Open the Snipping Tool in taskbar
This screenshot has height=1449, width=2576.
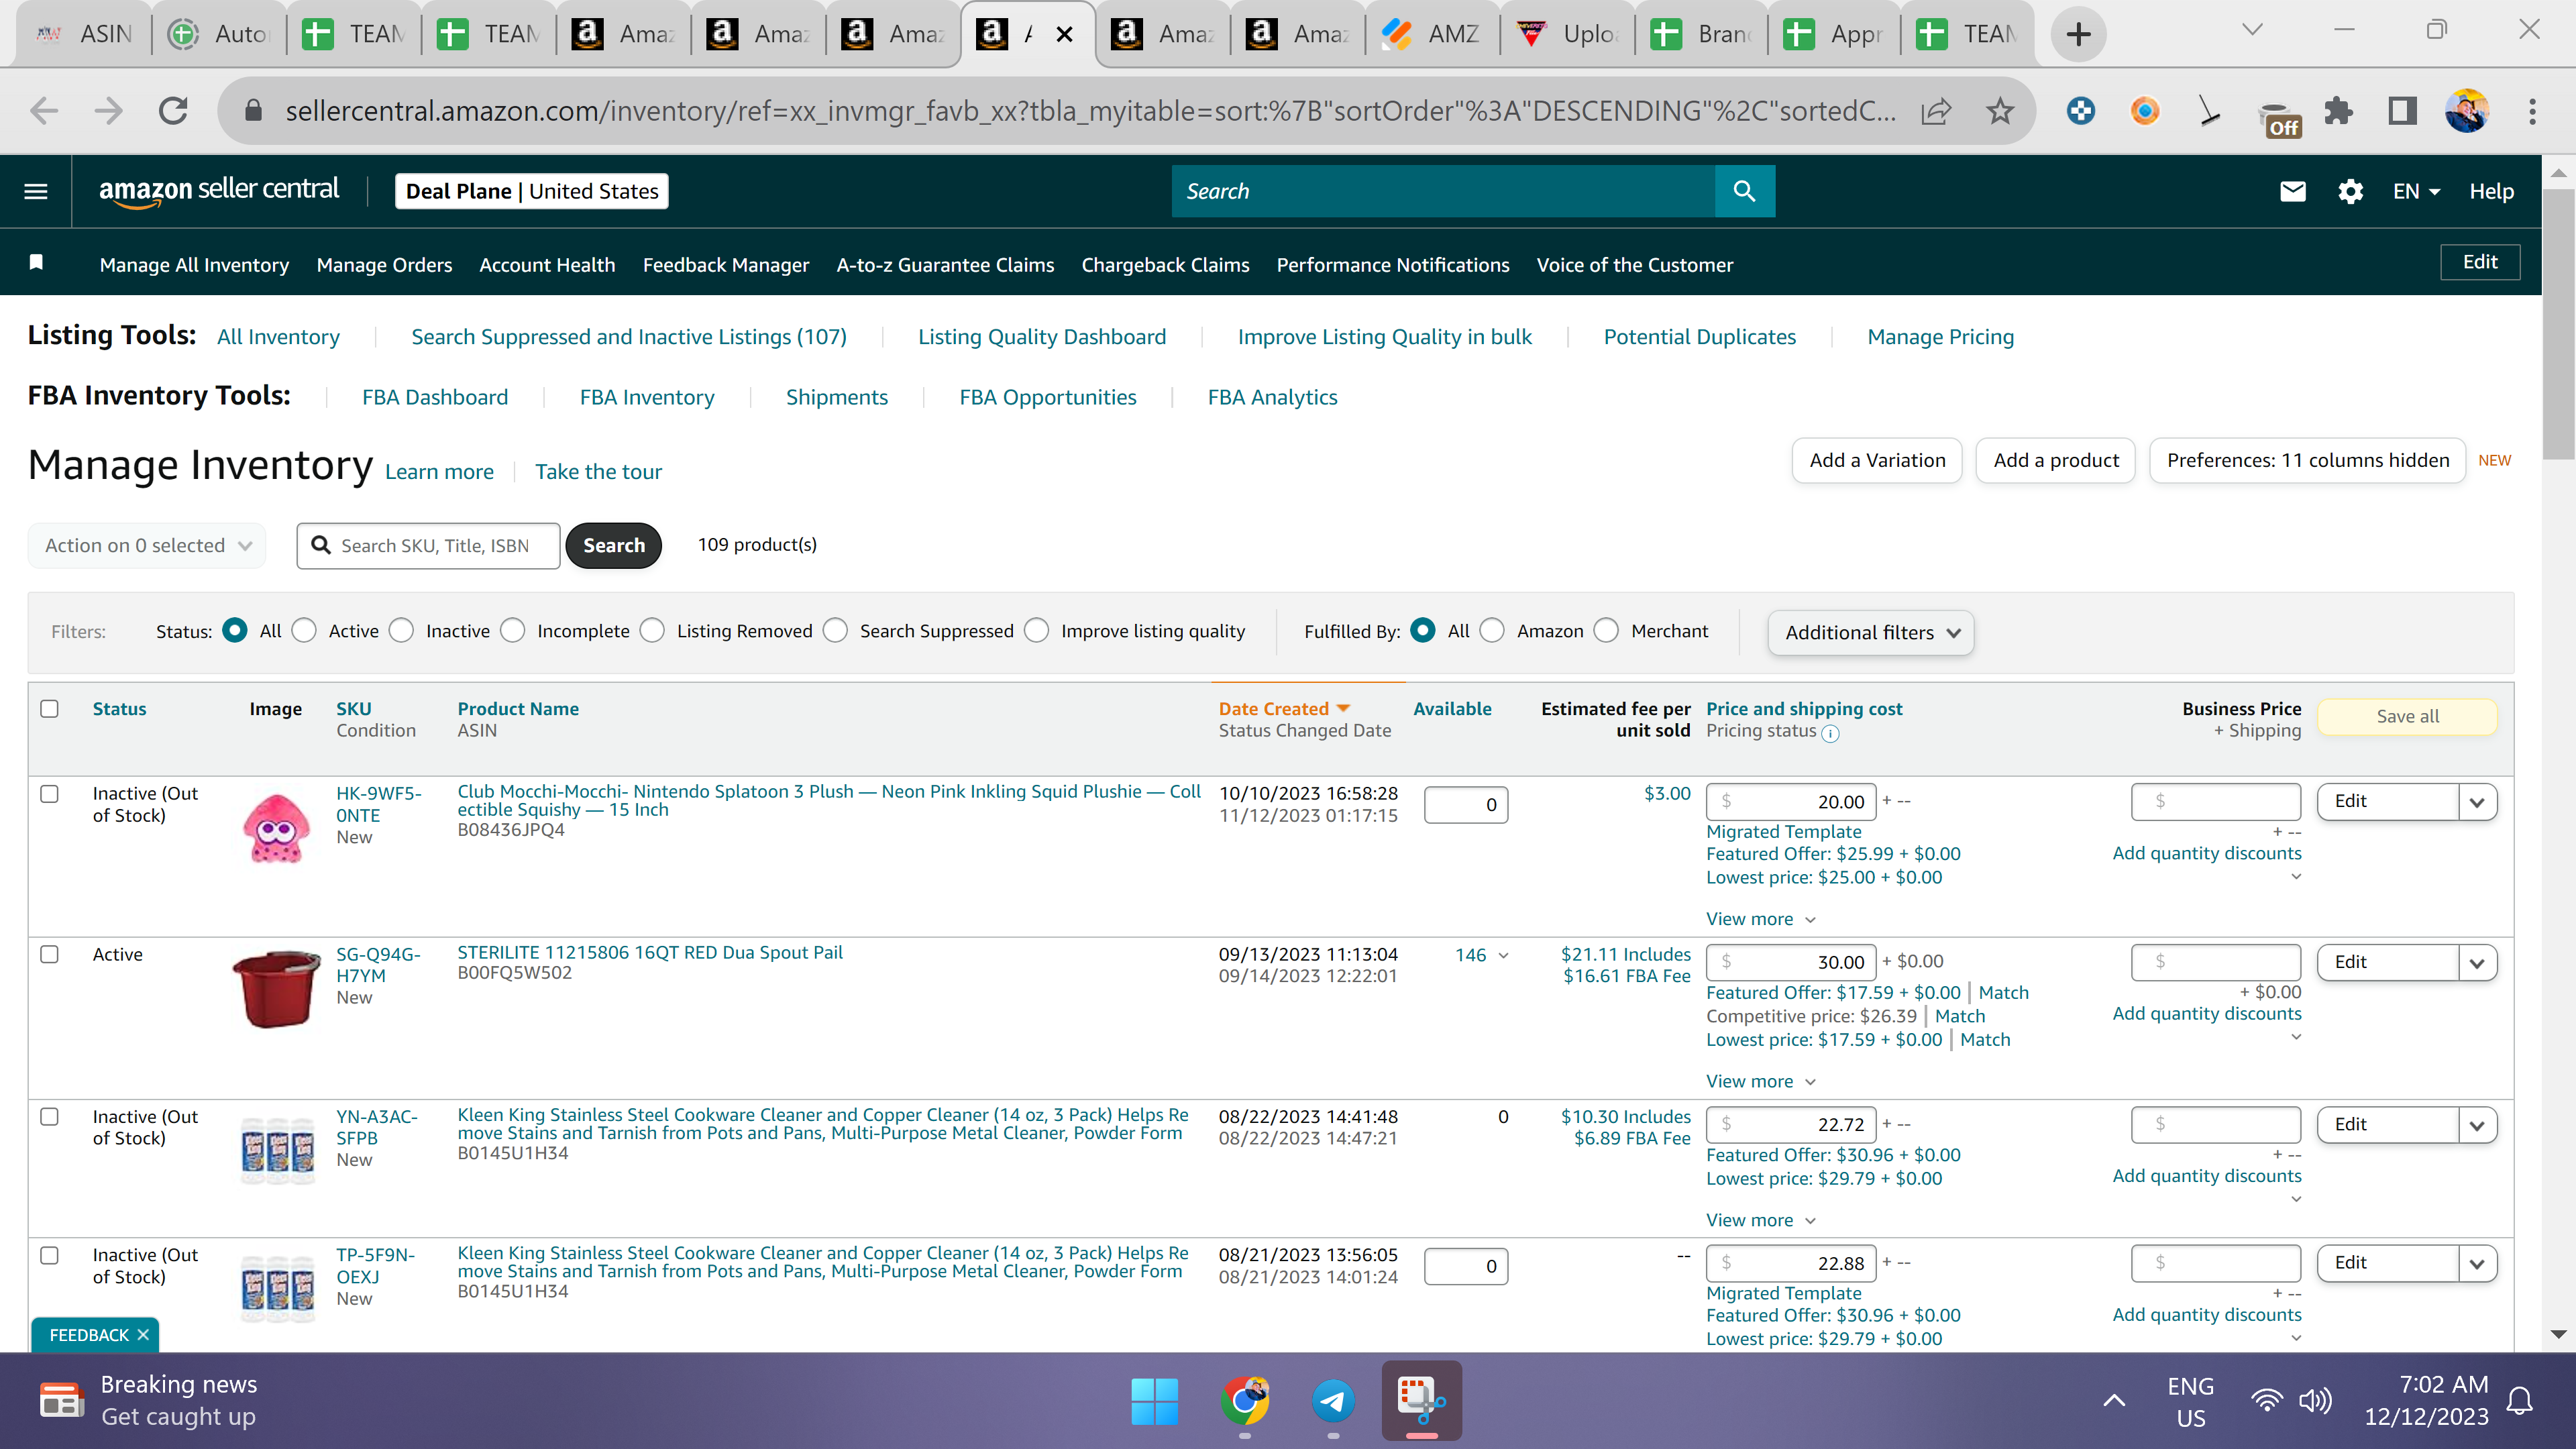[x=1421, y=1401]
